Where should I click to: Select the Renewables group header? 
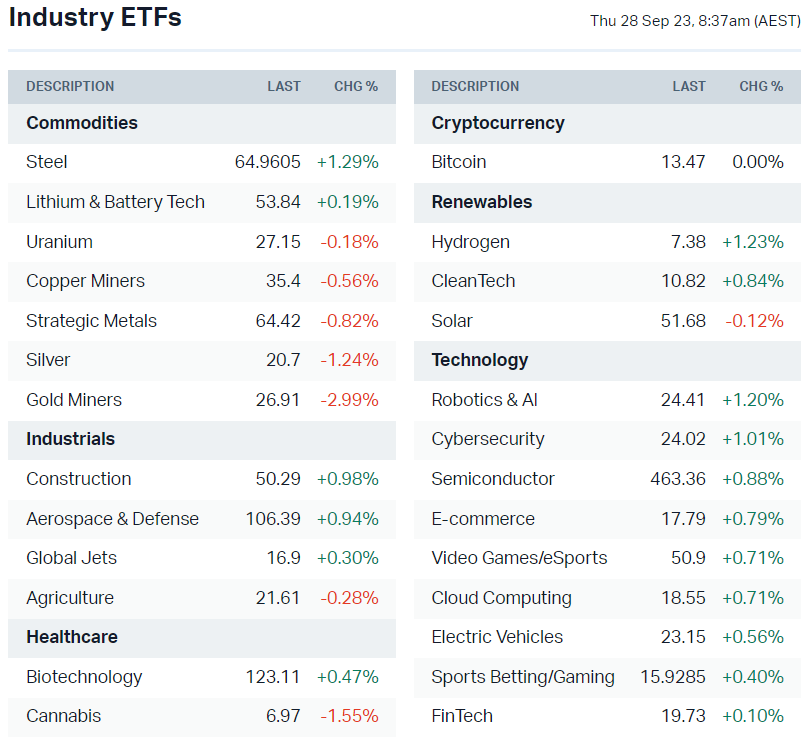pyautogui.click(x=482, y=202)
